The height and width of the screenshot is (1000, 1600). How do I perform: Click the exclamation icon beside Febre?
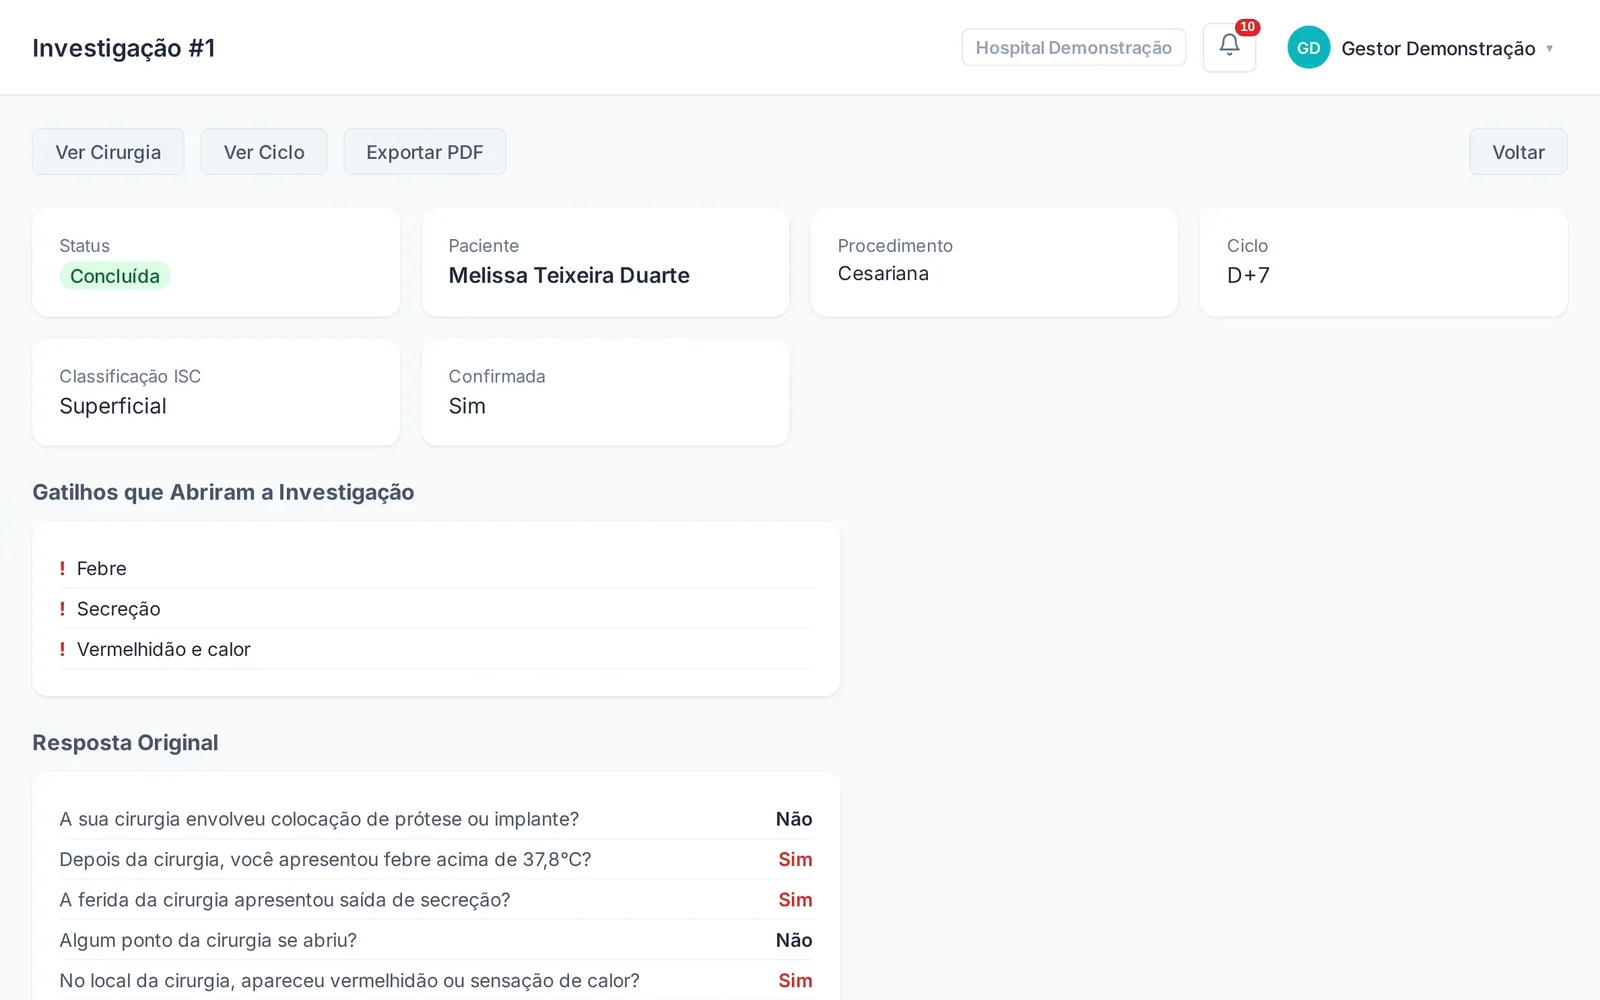pos(62,568)
